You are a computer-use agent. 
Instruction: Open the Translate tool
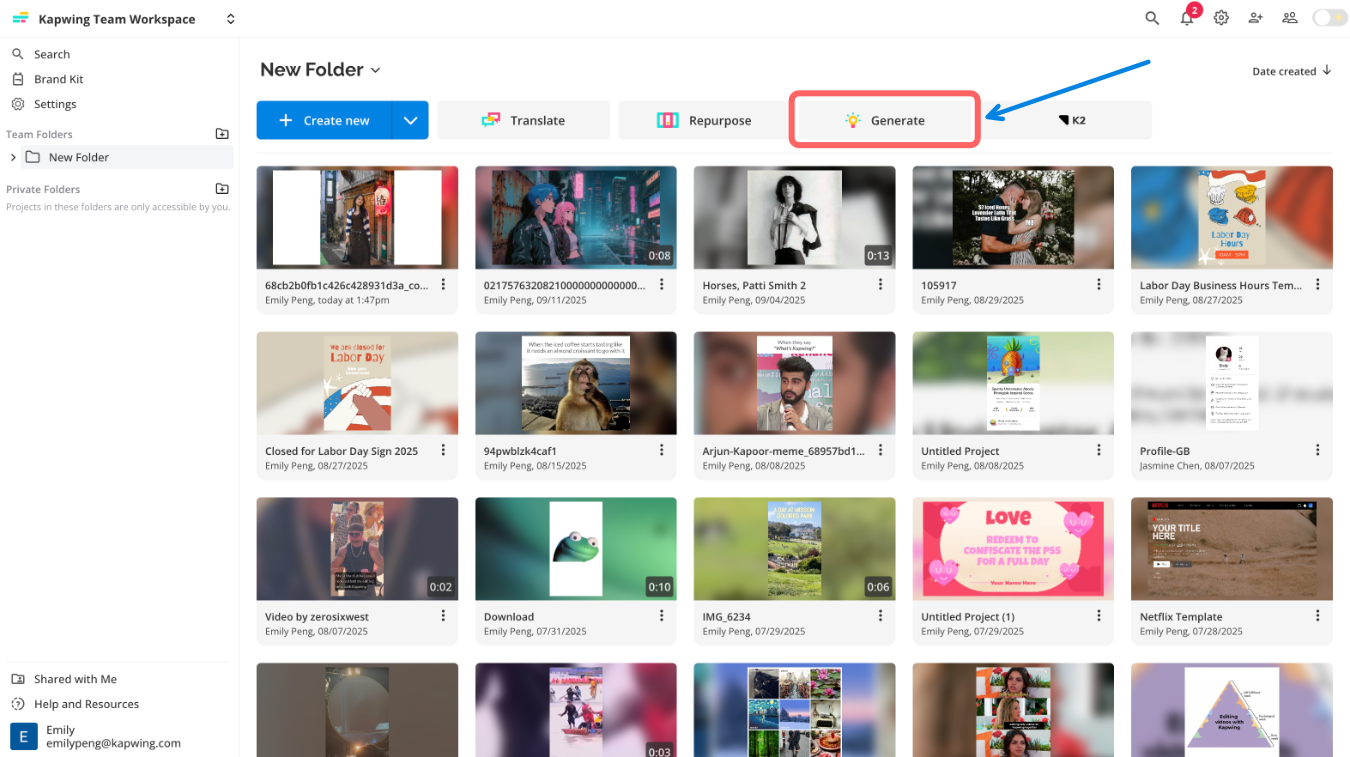pyautogui.click(x=523, y=119)
